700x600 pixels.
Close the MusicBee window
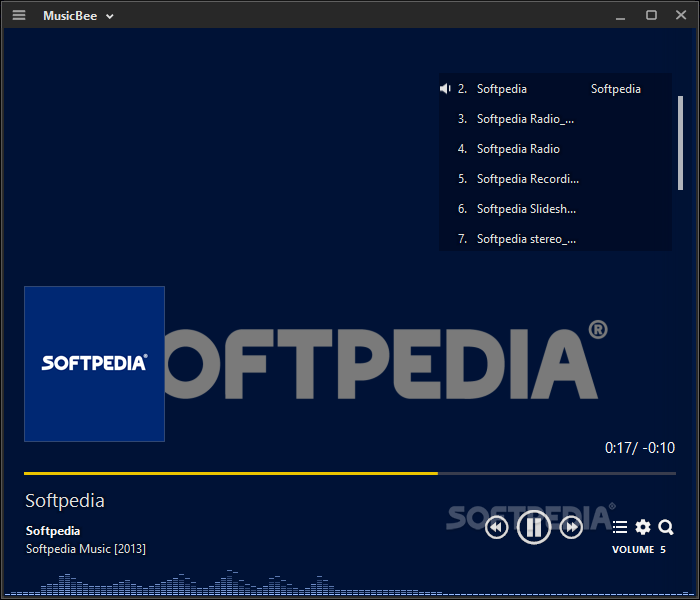tap(681, 15)
